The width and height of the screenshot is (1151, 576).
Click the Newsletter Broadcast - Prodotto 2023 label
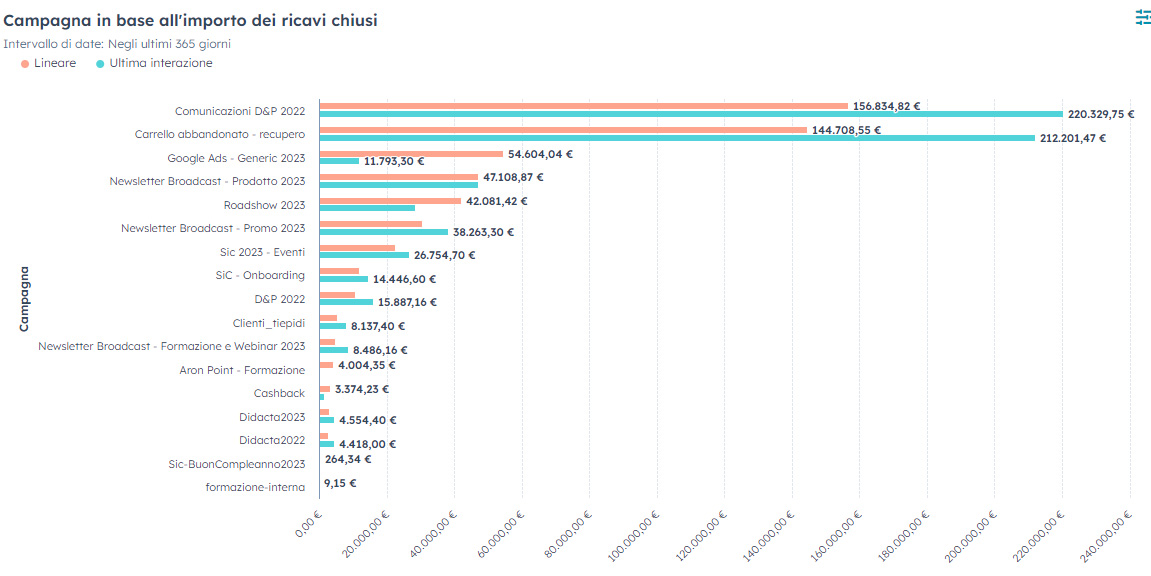point(207,181)
